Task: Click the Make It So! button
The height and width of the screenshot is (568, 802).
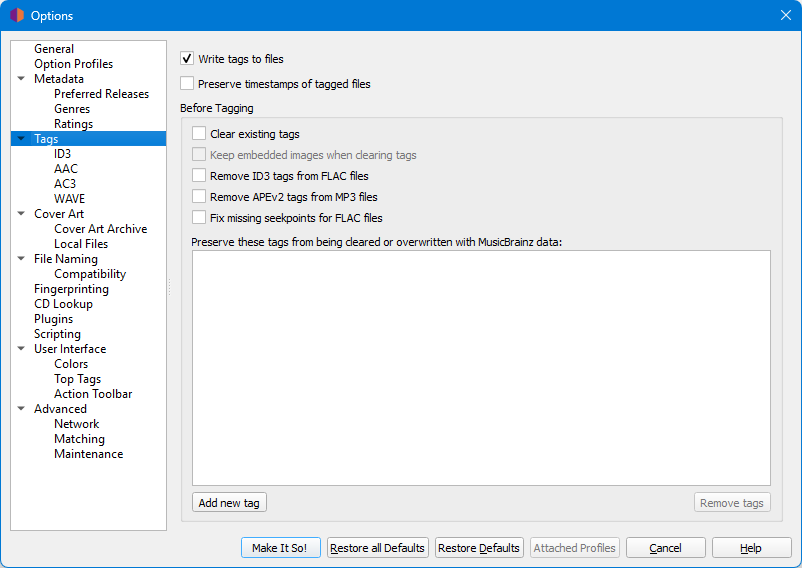Action: click(x=281, y=548)
